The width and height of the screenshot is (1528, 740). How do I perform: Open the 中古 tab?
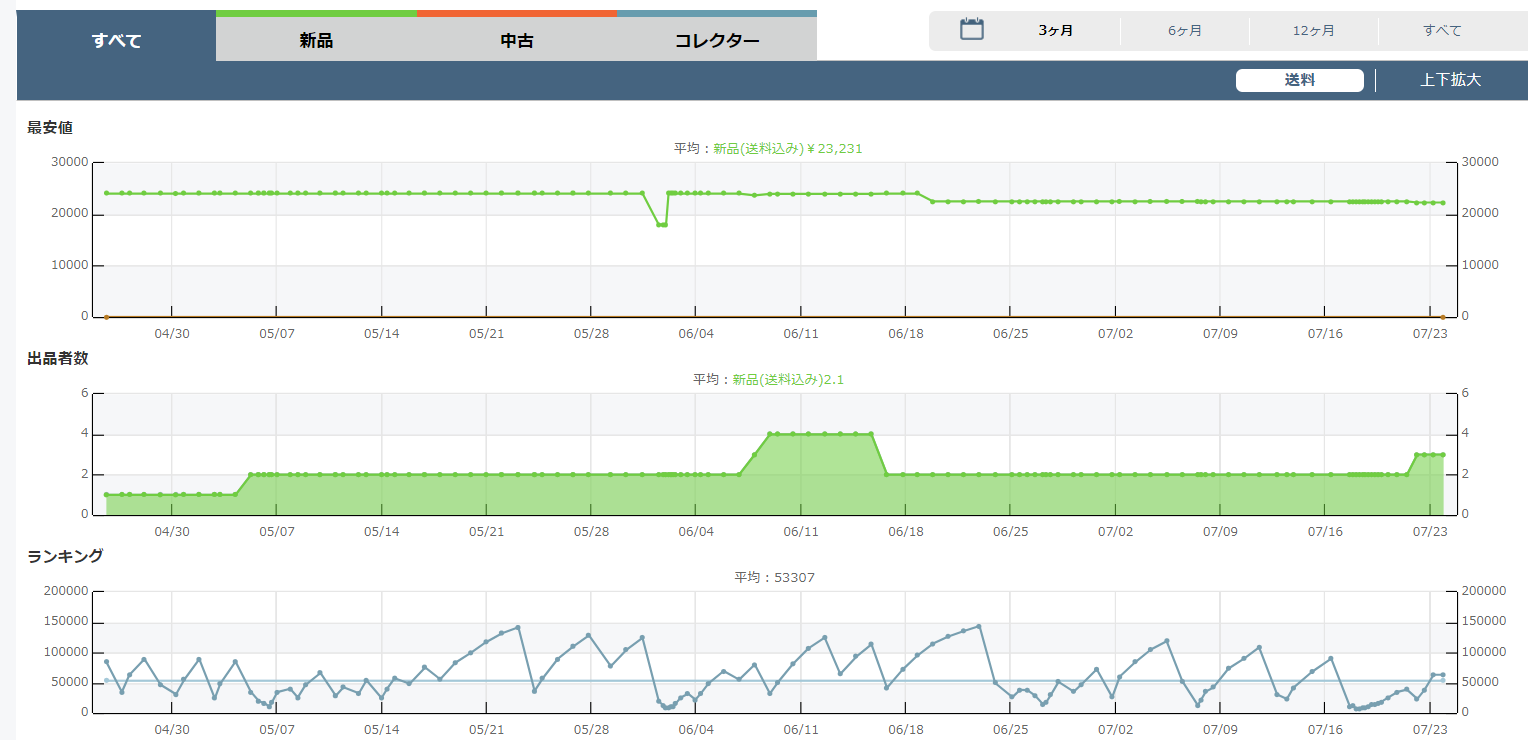[x=517, y=41]
